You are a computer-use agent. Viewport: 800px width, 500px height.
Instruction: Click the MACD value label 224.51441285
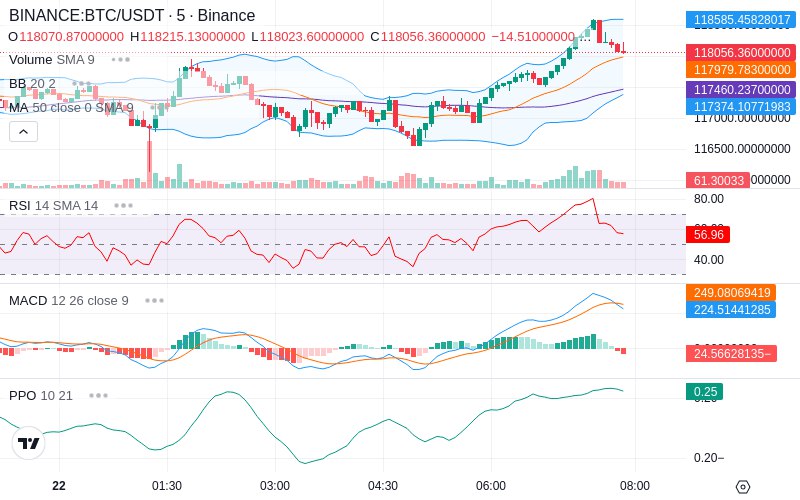click(x=731, y=310)
